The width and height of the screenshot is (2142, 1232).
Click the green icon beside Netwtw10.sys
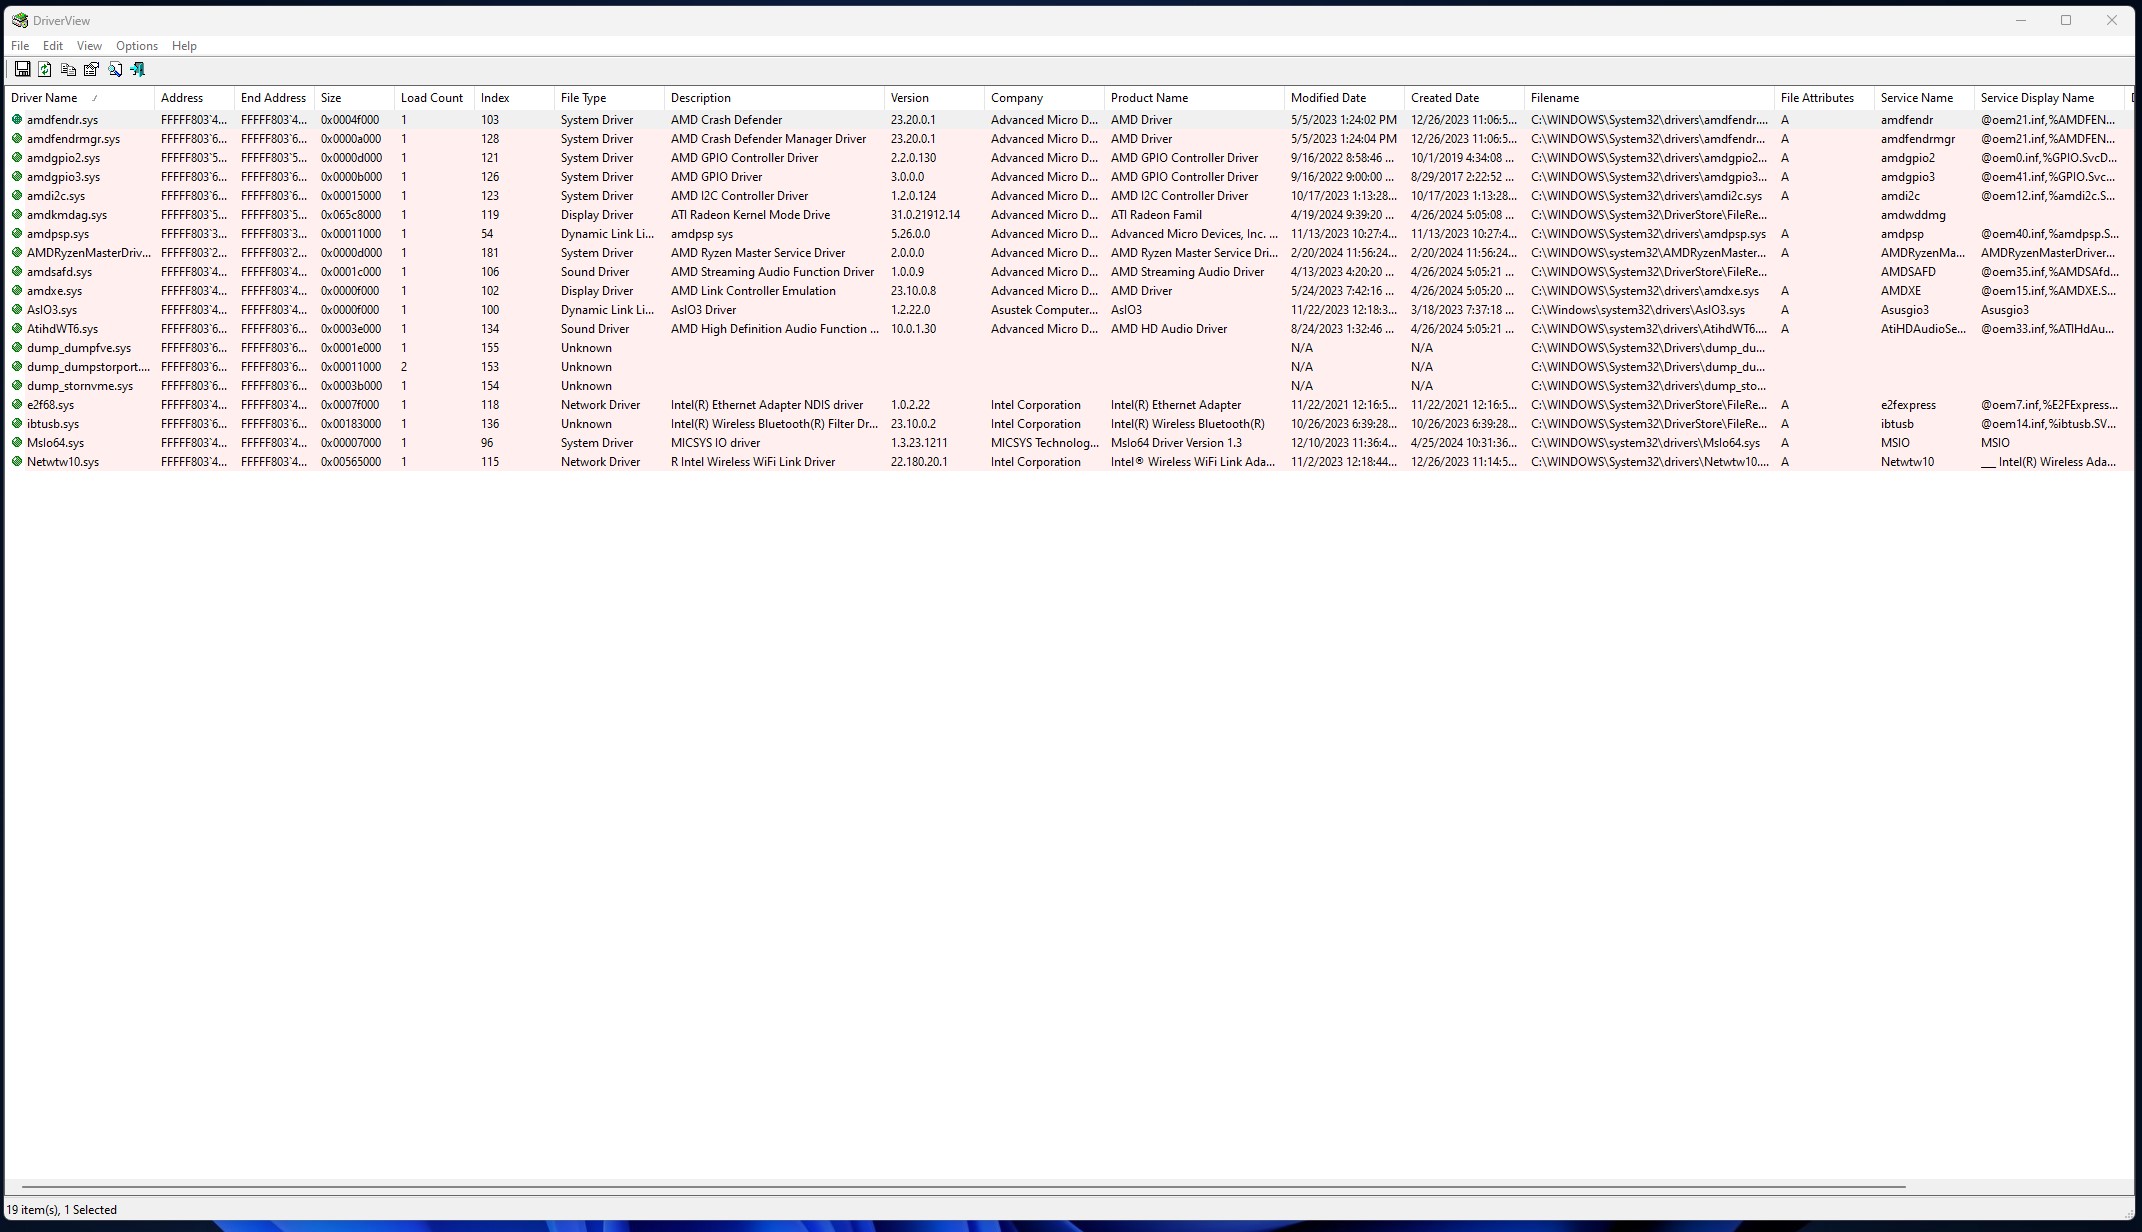coord(17,461)
